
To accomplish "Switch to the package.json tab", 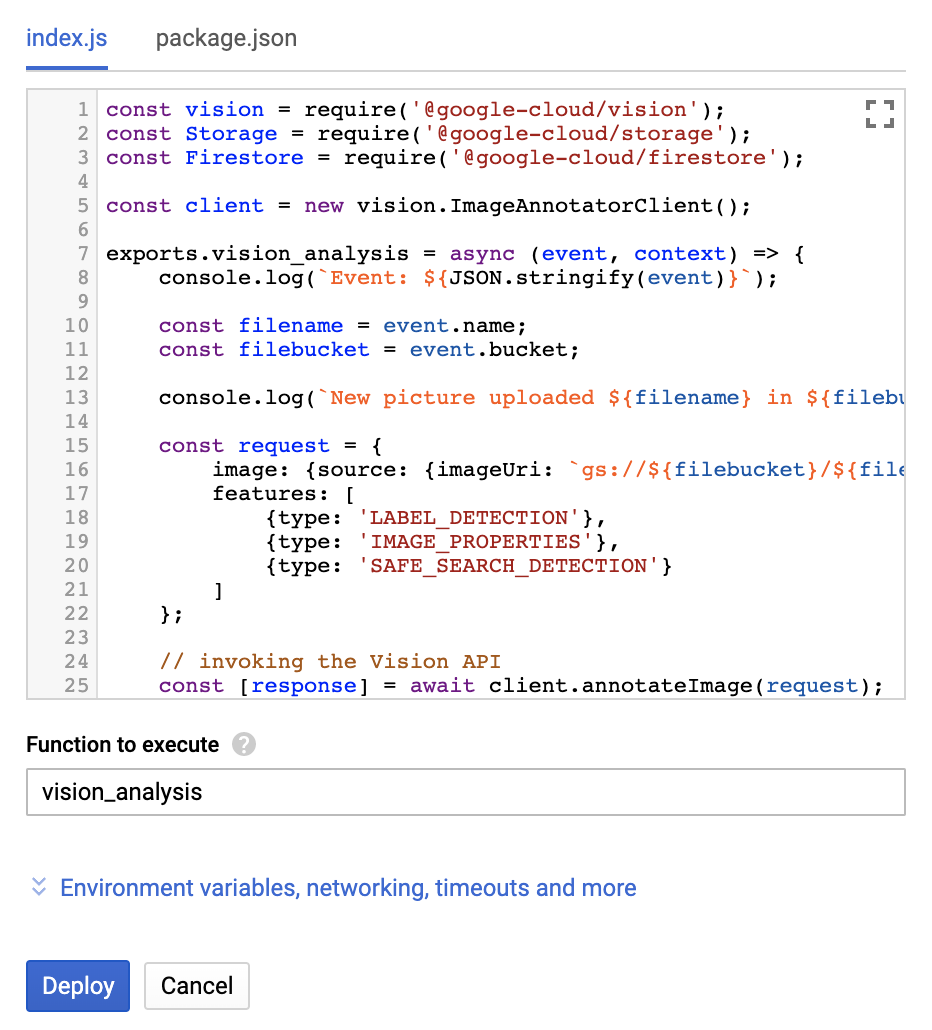I will (x=226, y=39).
